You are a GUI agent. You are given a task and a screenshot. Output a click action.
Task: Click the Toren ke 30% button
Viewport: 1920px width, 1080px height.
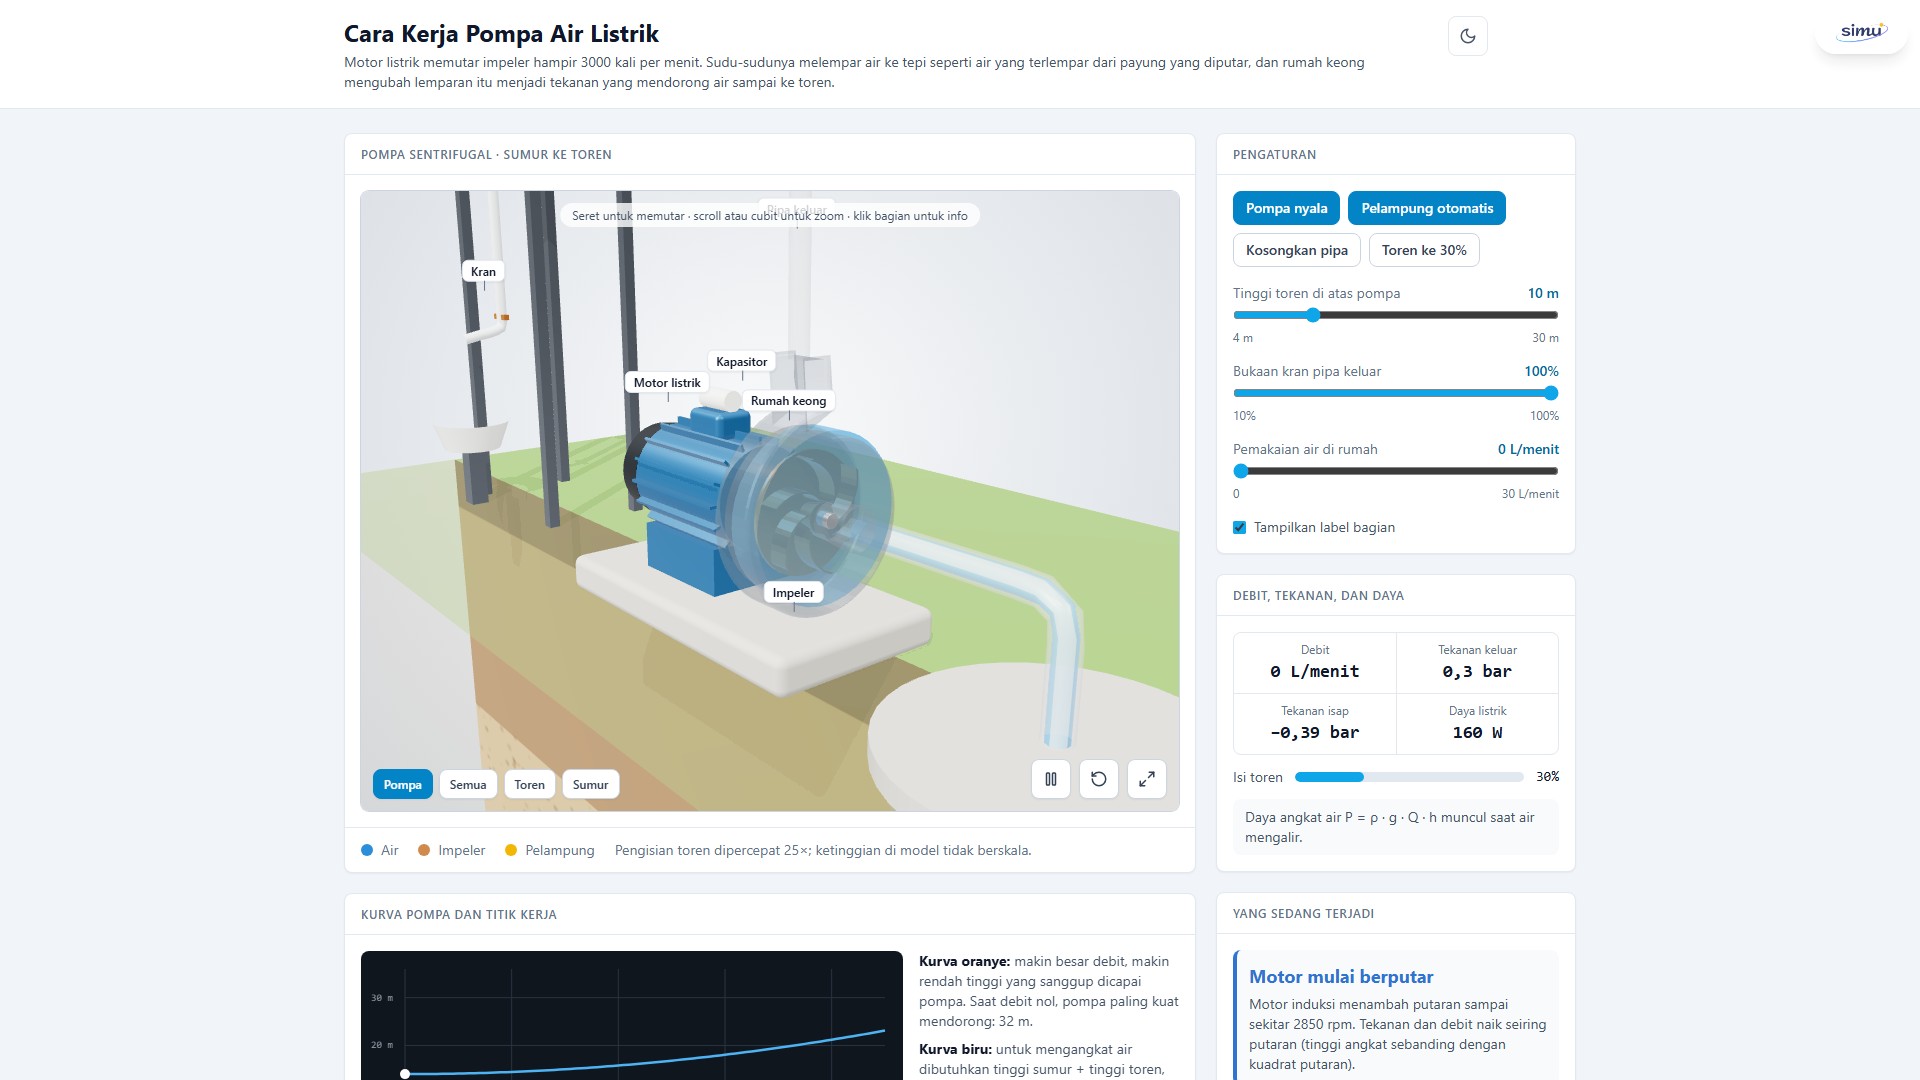(x=1424, y=250)
